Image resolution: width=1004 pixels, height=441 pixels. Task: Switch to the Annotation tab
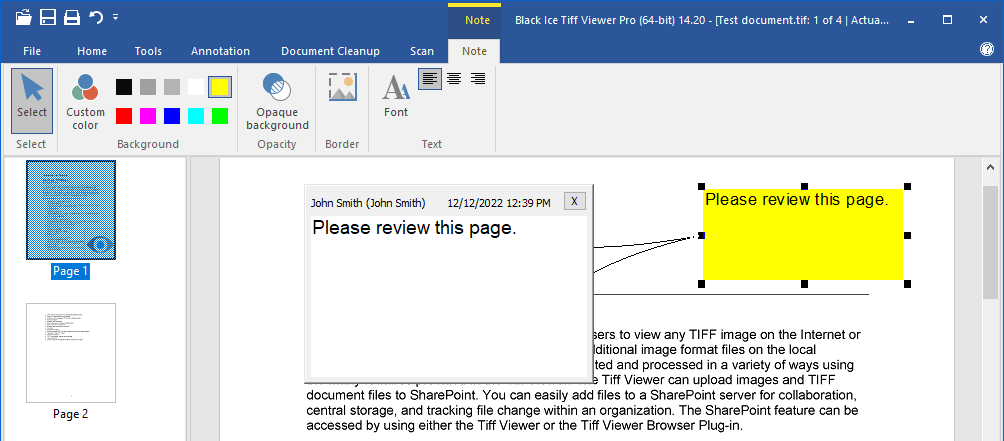coord(220,51)
